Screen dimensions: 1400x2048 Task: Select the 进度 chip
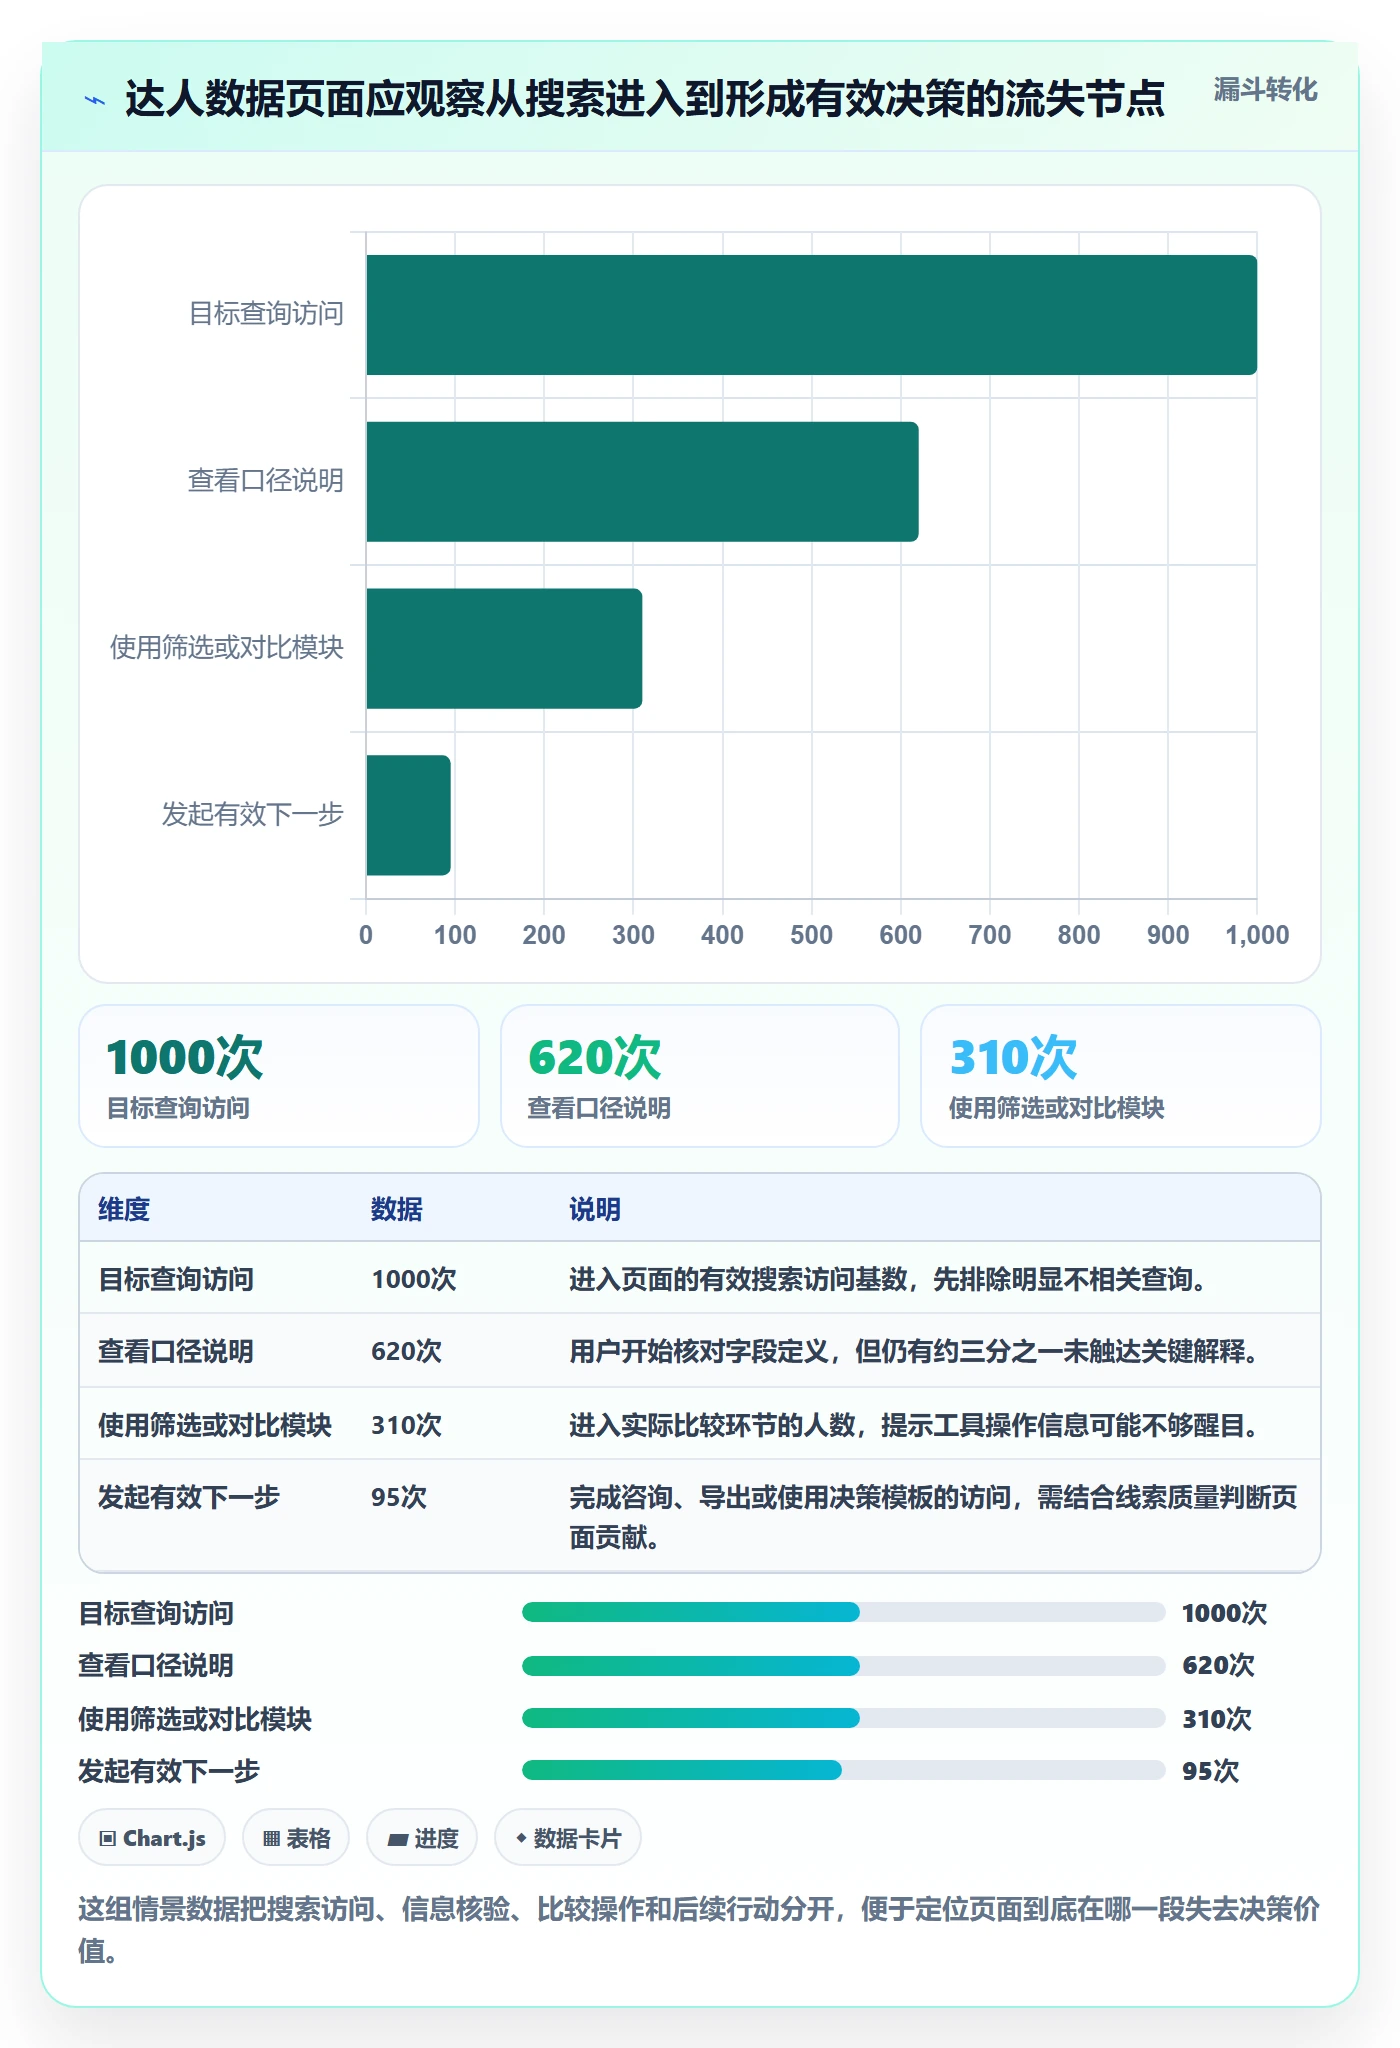422,1838
